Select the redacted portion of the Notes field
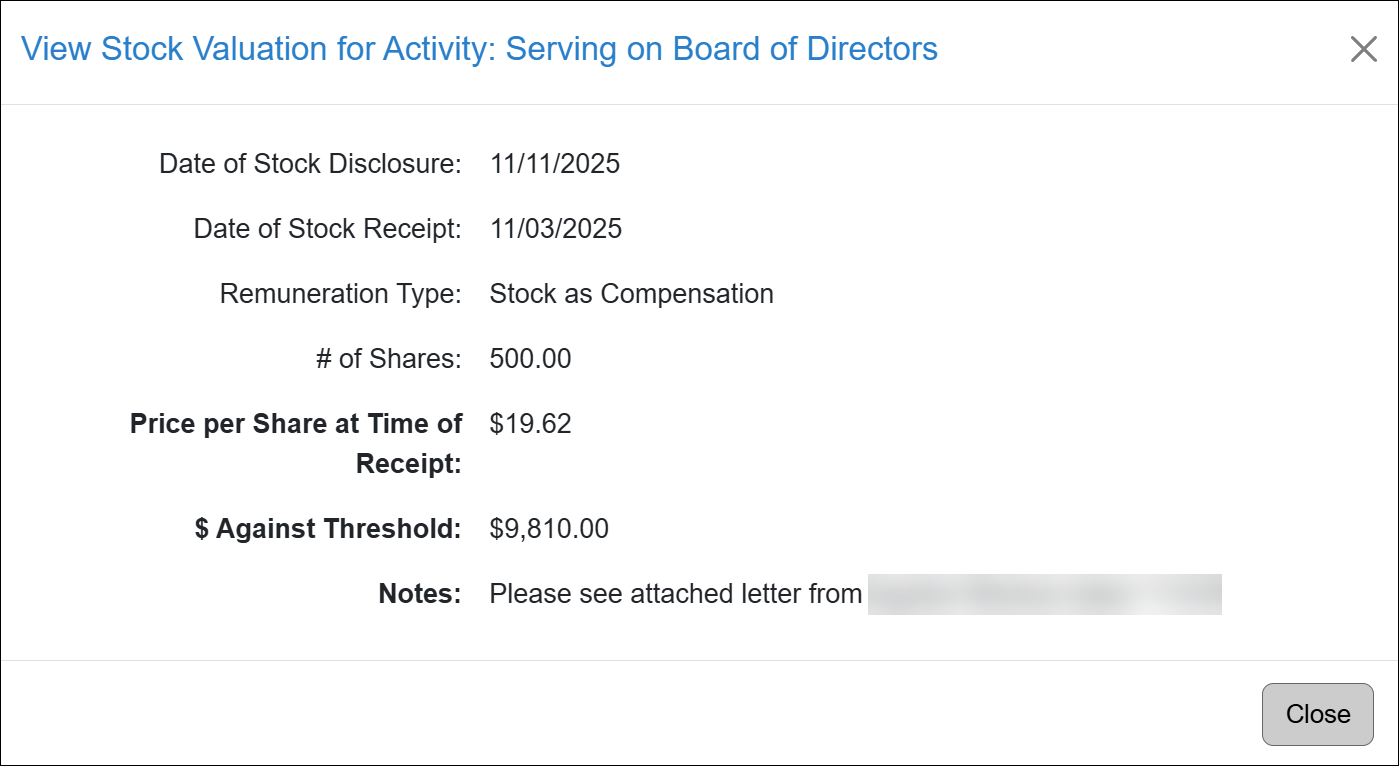This screenshot has height=766, width=1399. (x=1045, y=593)
